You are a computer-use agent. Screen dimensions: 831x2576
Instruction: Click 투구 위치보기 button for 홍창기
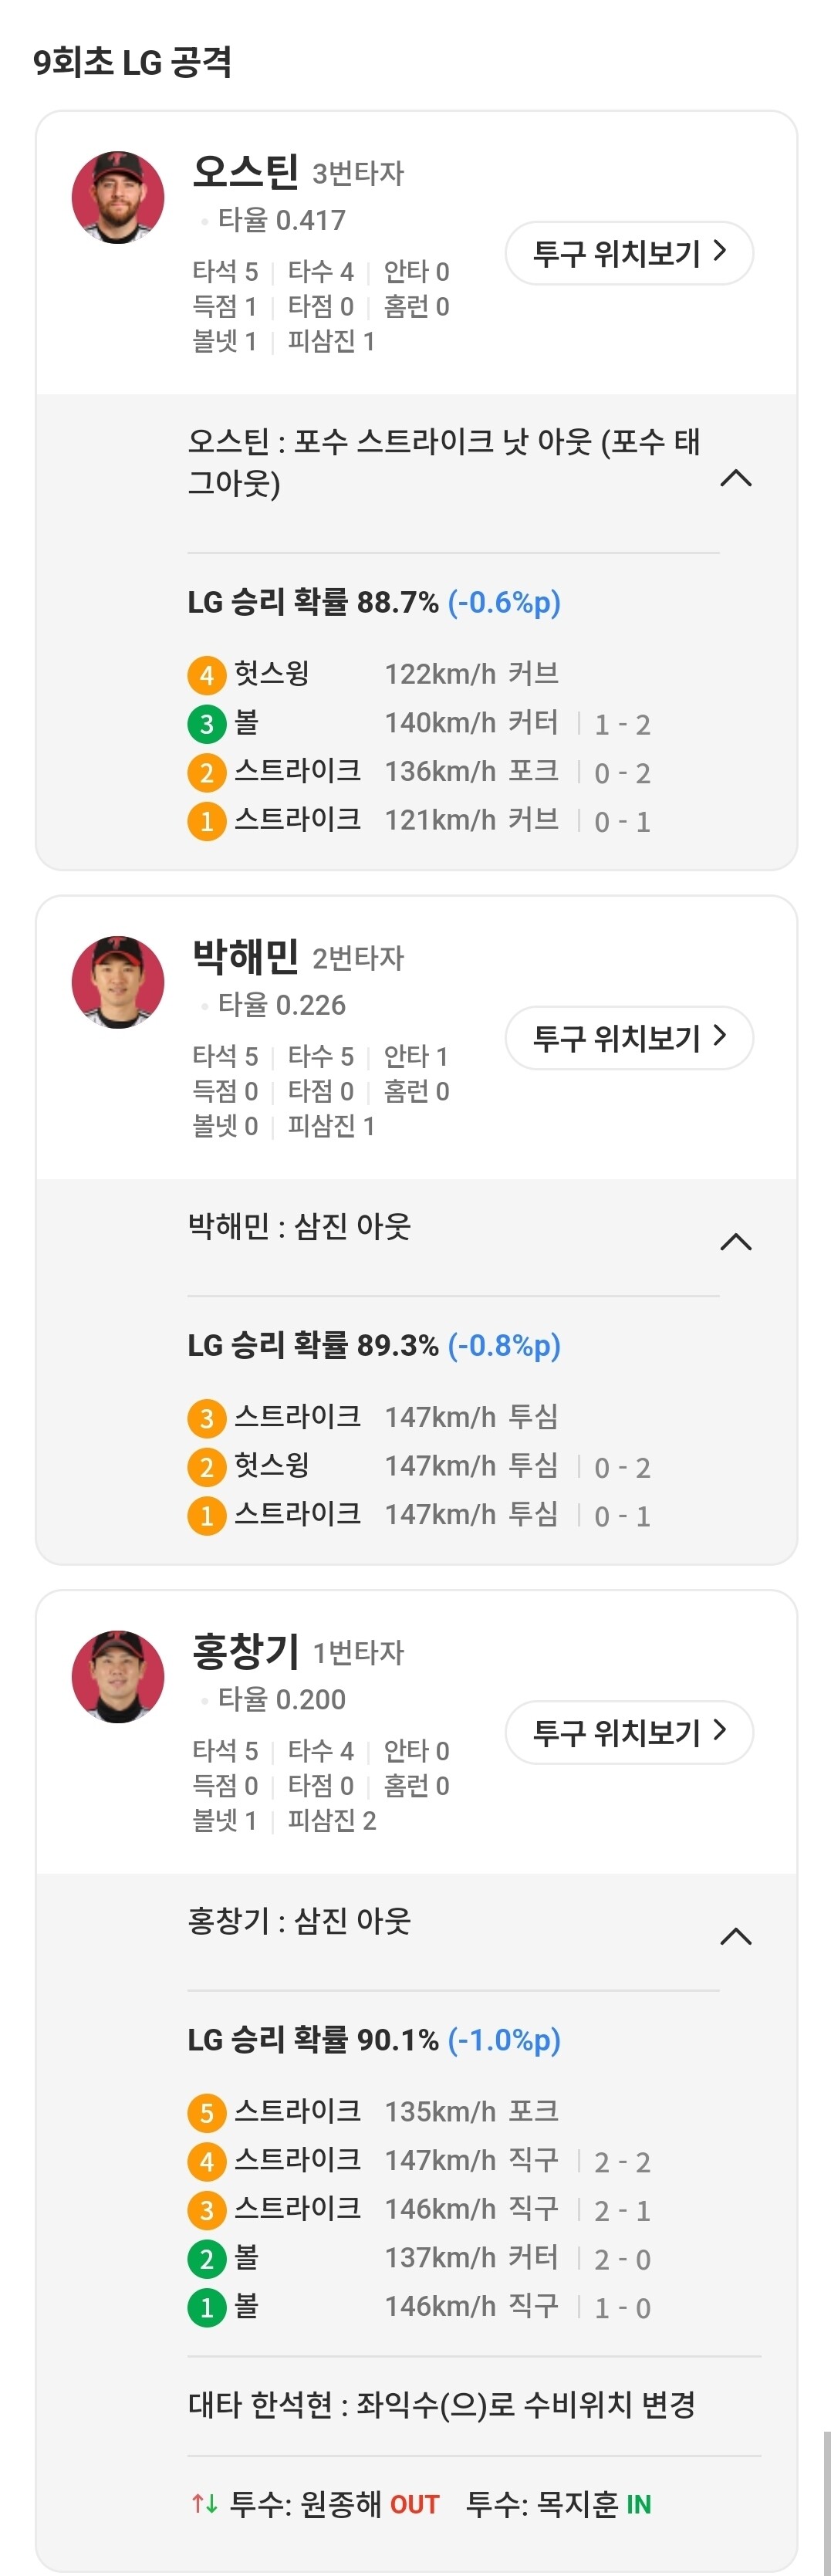[x=629, y=1733]
